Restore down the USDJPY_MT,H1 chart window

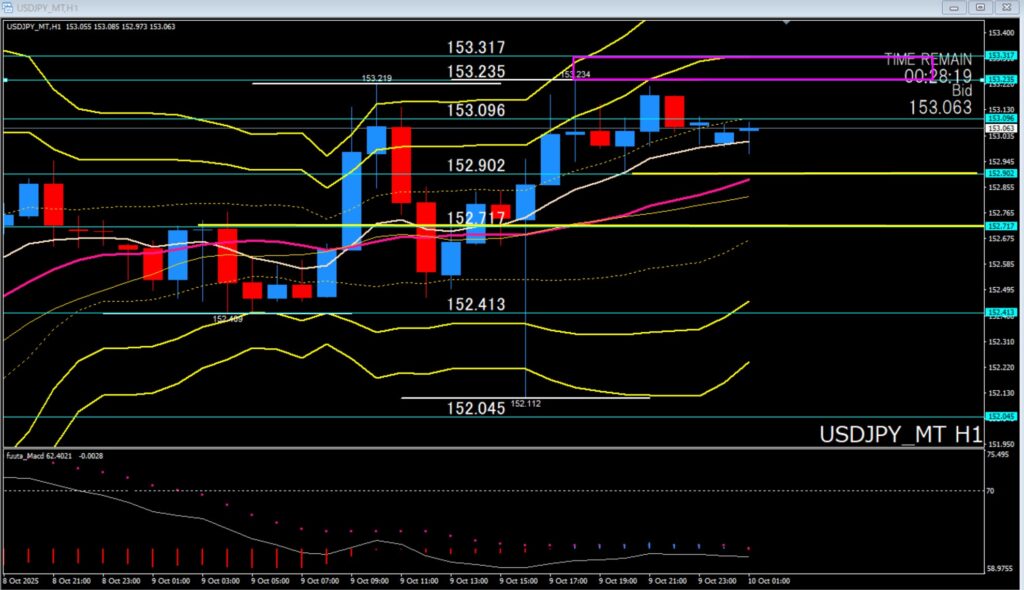(980, 7)
